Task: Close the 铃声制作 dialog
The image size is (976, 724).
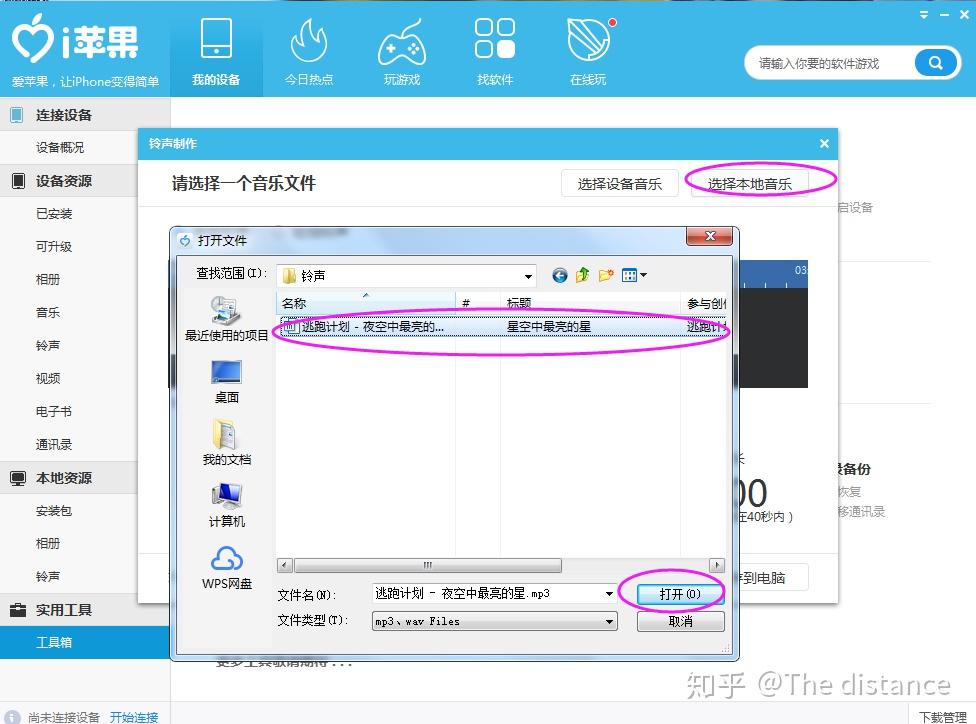Action: tap(824, 144)
